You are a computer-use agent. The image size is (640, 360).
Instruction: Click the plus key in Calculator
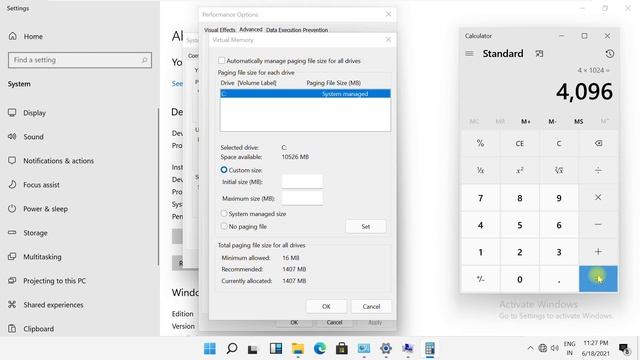point(598,252)
